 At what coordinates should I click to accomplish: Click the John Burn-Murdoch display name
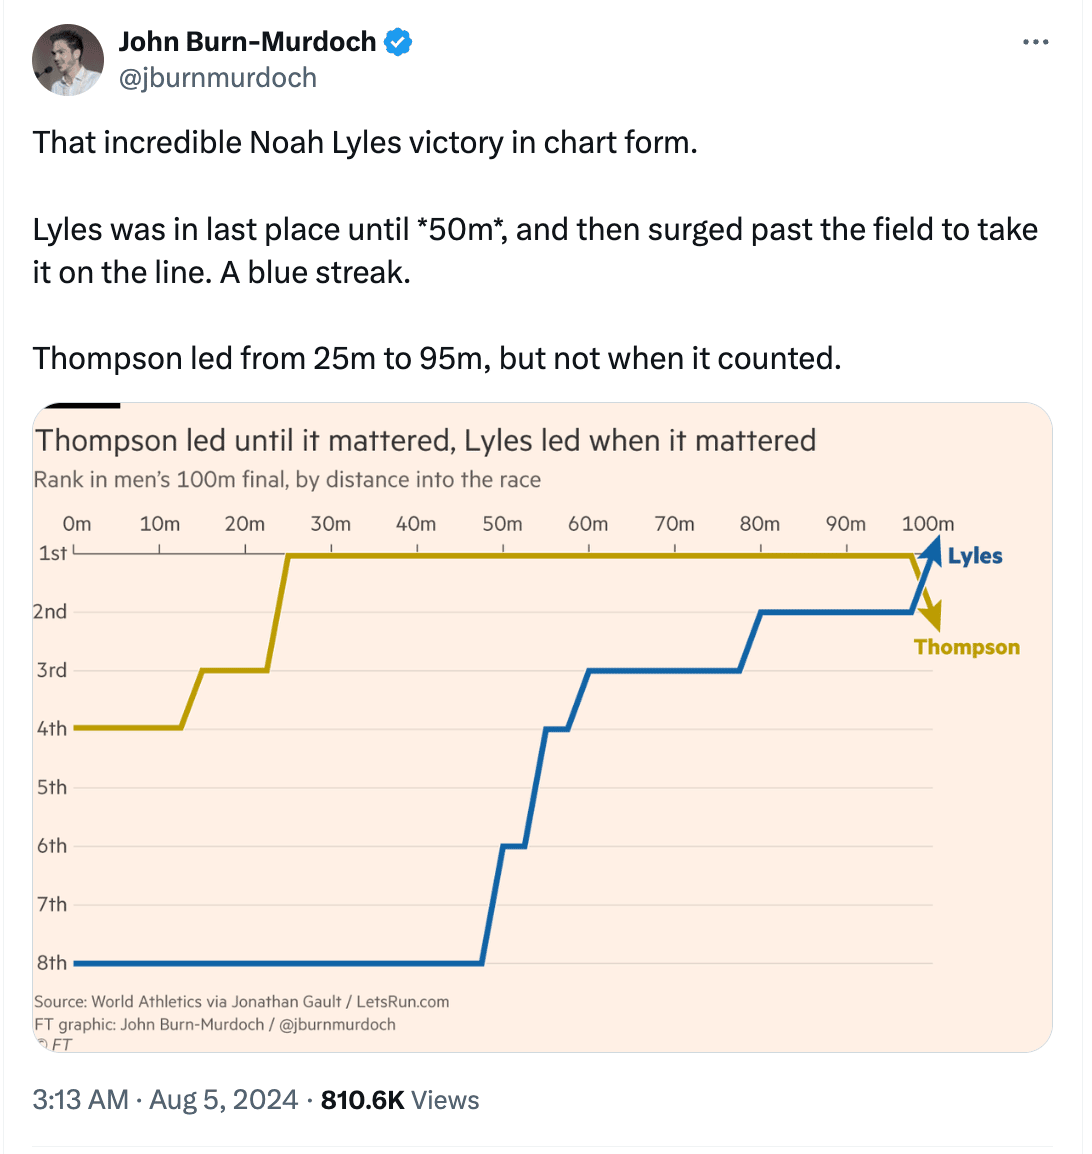[247, 42]
